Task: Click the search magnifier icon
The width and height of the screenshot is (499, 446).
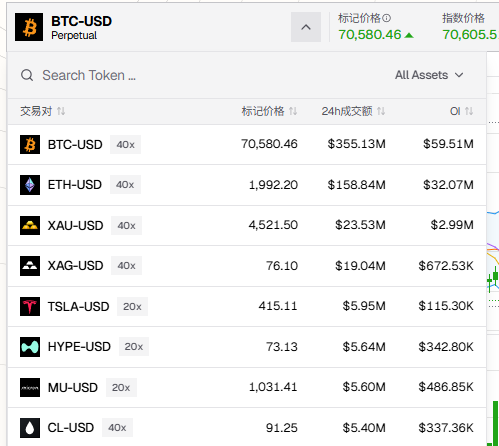Action: [27, 75]
